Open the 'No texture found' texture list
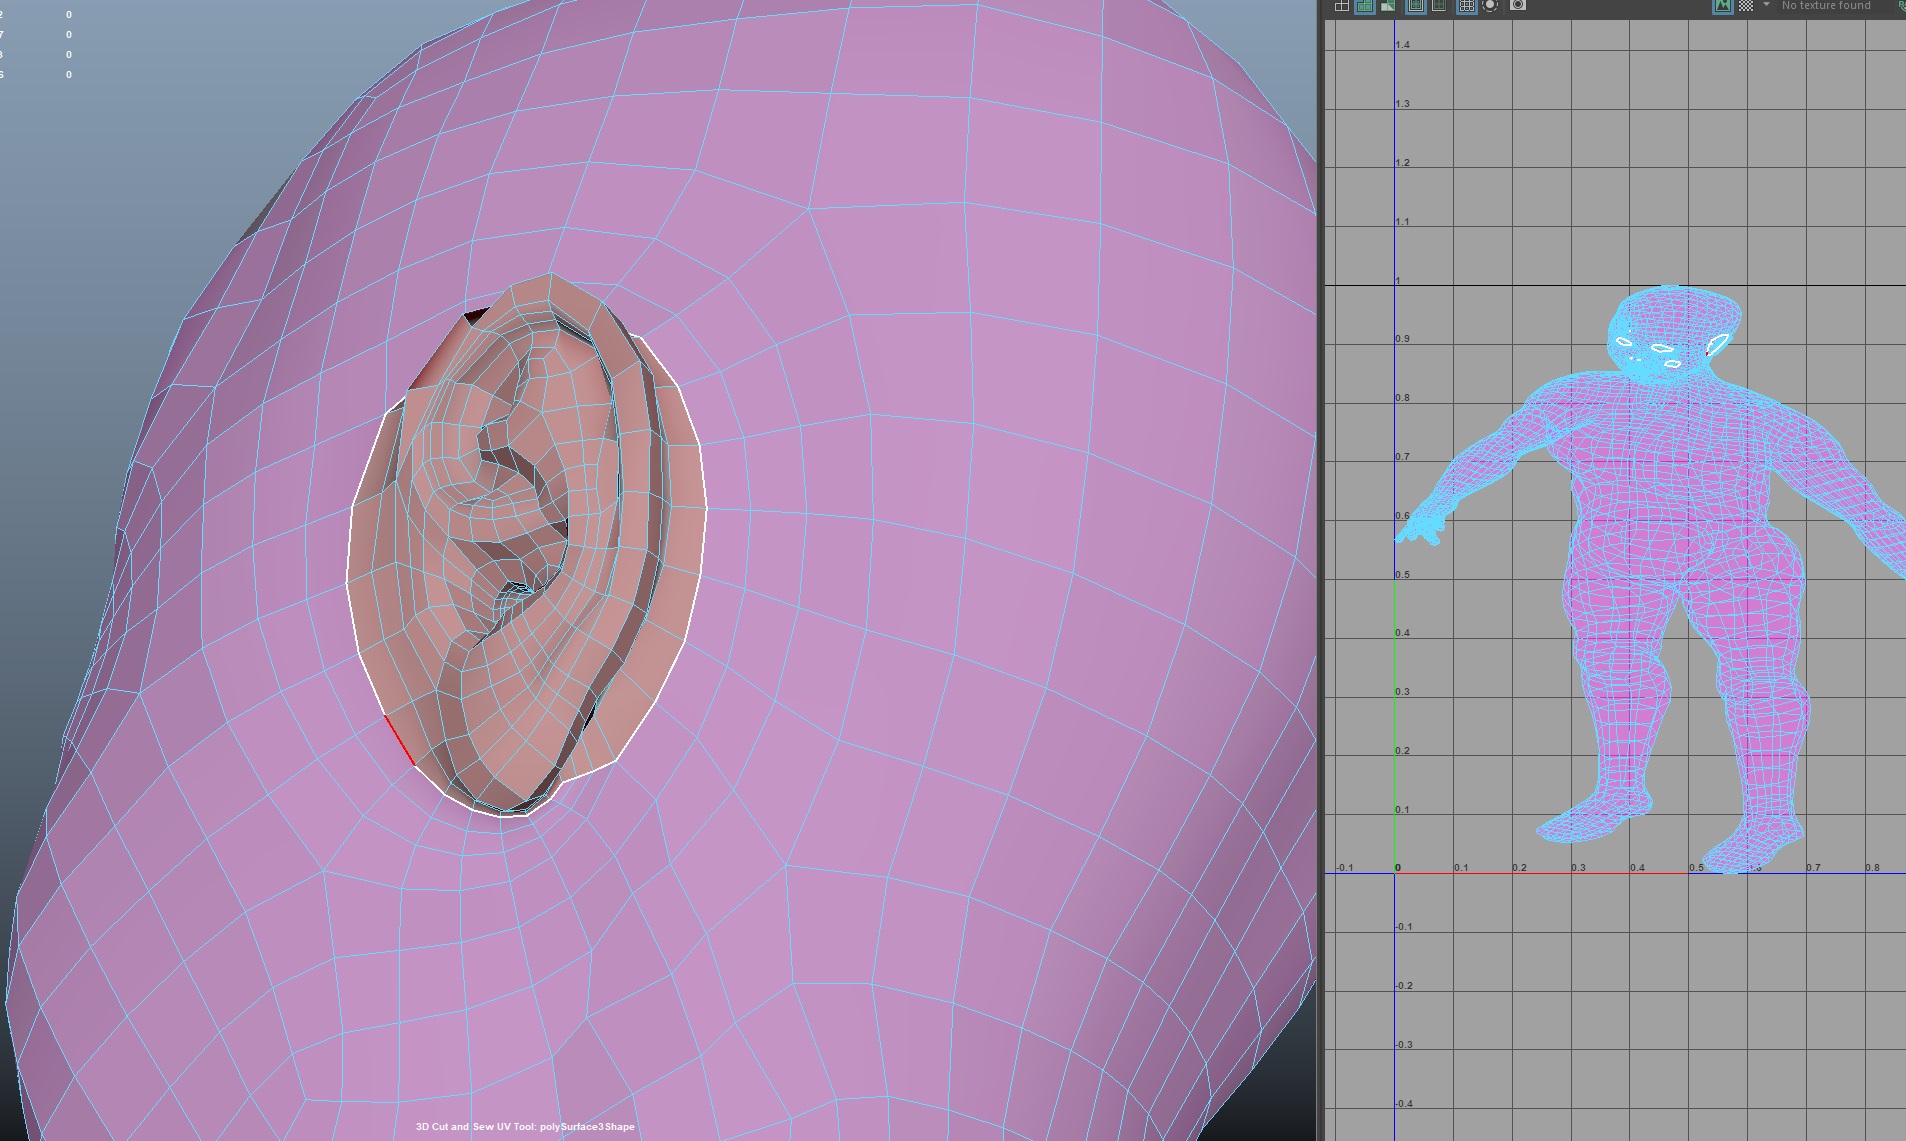The image size is (1906, 1141). pos(1826,5)
